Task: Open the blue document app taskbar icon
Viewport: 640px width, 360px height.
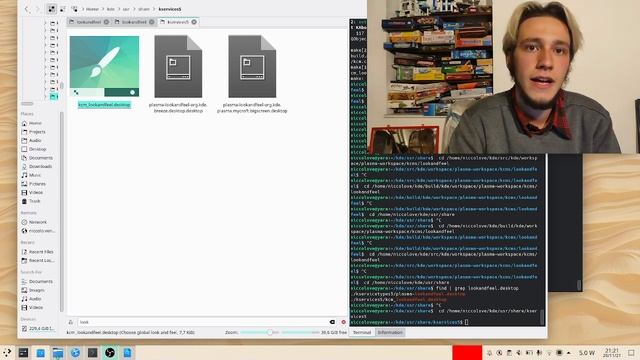Action: click(127, 353)
